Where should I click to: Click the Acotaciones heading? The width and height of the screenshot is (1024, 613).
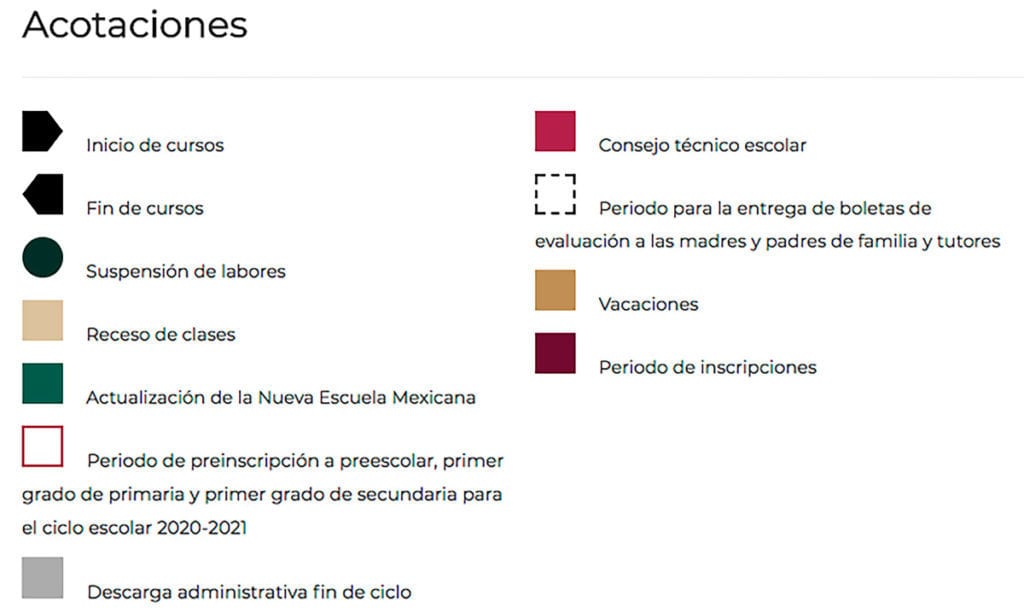pyautogui.click(x=135, y=25)
